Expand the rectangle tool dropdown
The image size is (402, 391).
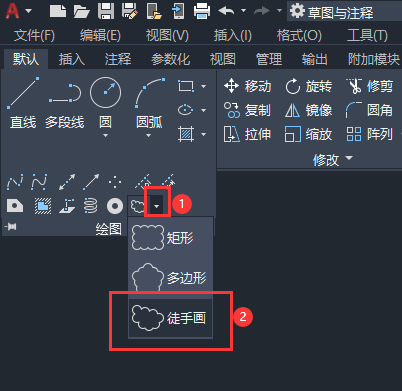click(203, 86)
